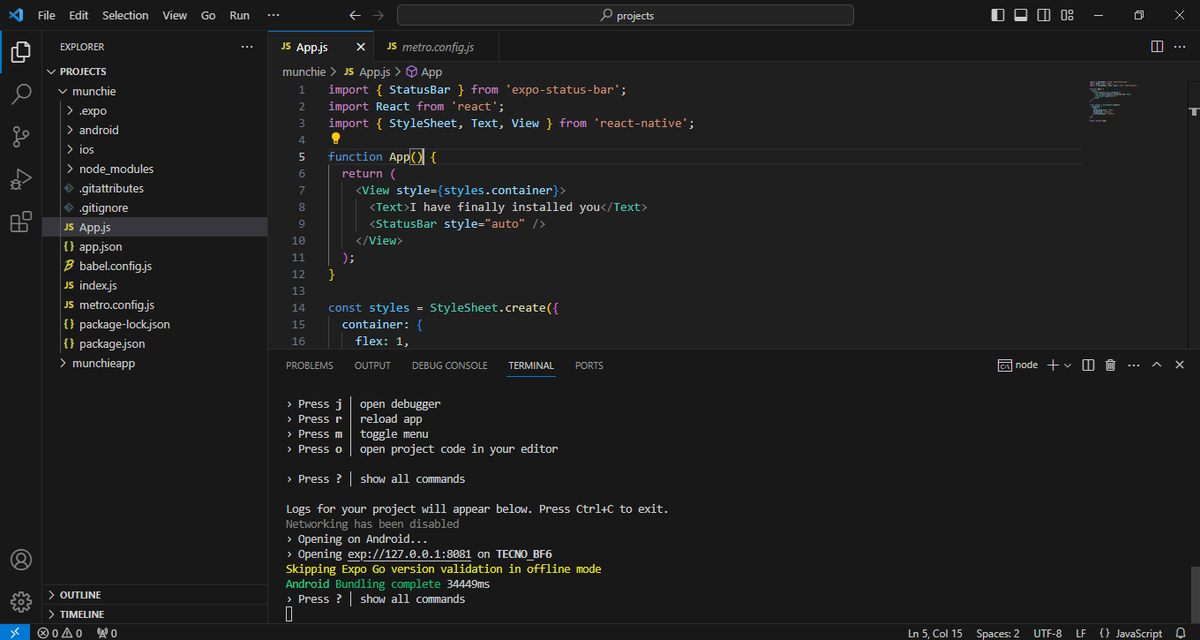Open the launch profile dropdown next to plus
This screenshot has height=640, width=1200.
pos(1068,365)
